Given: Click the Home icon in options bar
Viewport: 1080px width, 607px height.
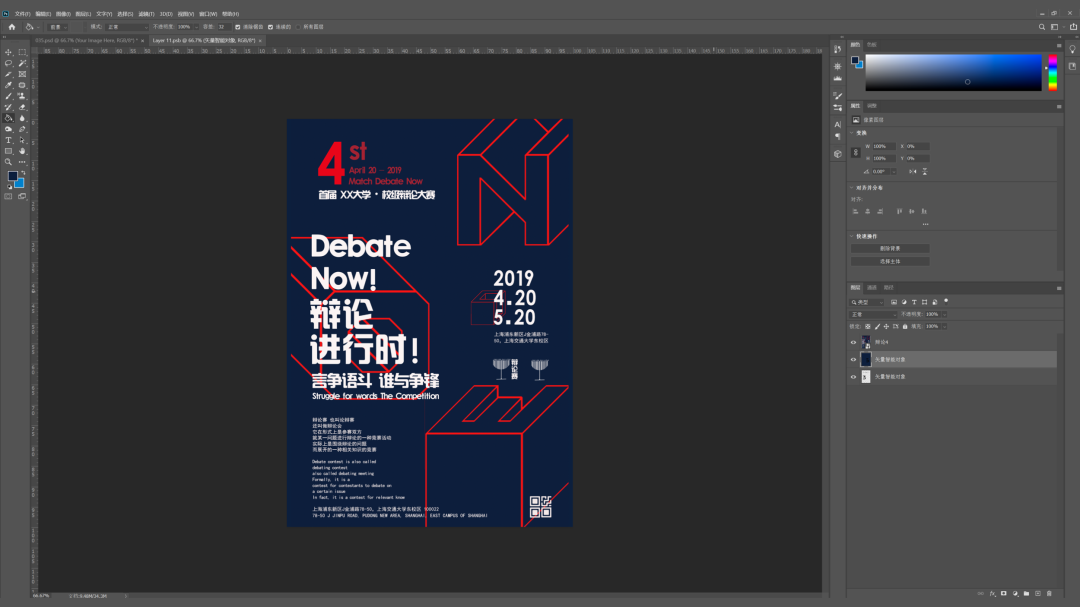Looking at the screenshot, I should click(12, 27).
